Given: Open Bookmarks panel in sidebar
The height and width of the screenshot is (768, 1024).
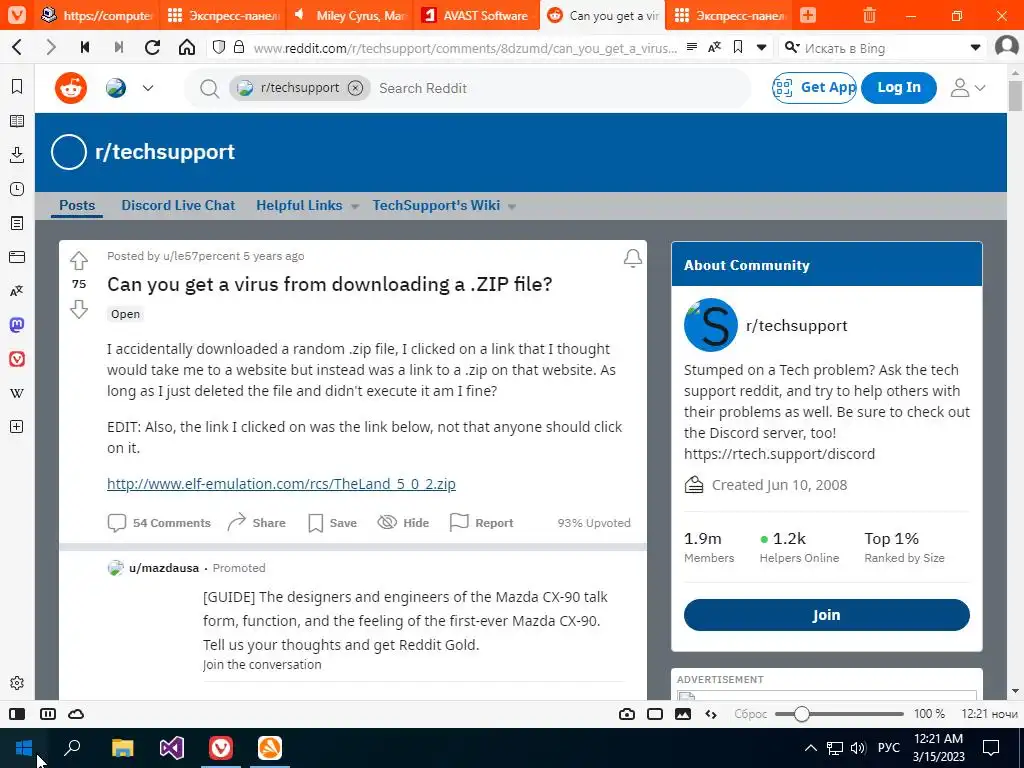Looking at the screenshot, I should click(x=17, y=86).
